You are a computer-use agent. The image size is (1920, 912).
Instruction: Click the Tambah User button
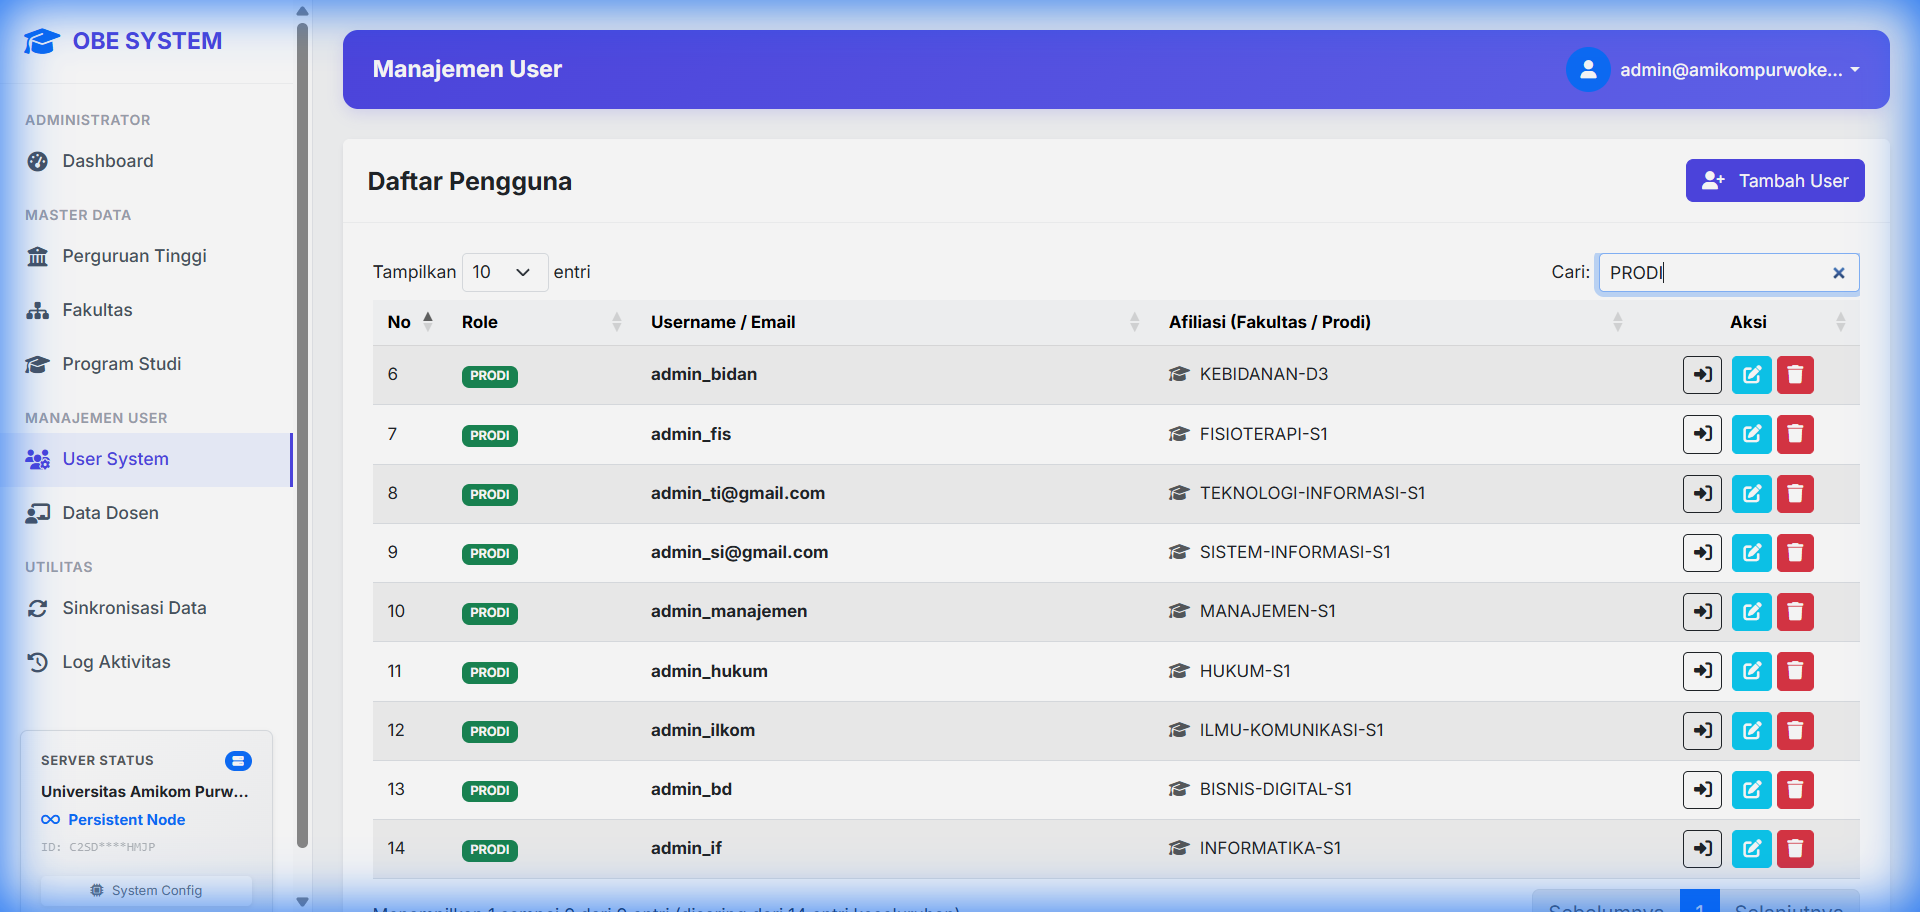1774,181
